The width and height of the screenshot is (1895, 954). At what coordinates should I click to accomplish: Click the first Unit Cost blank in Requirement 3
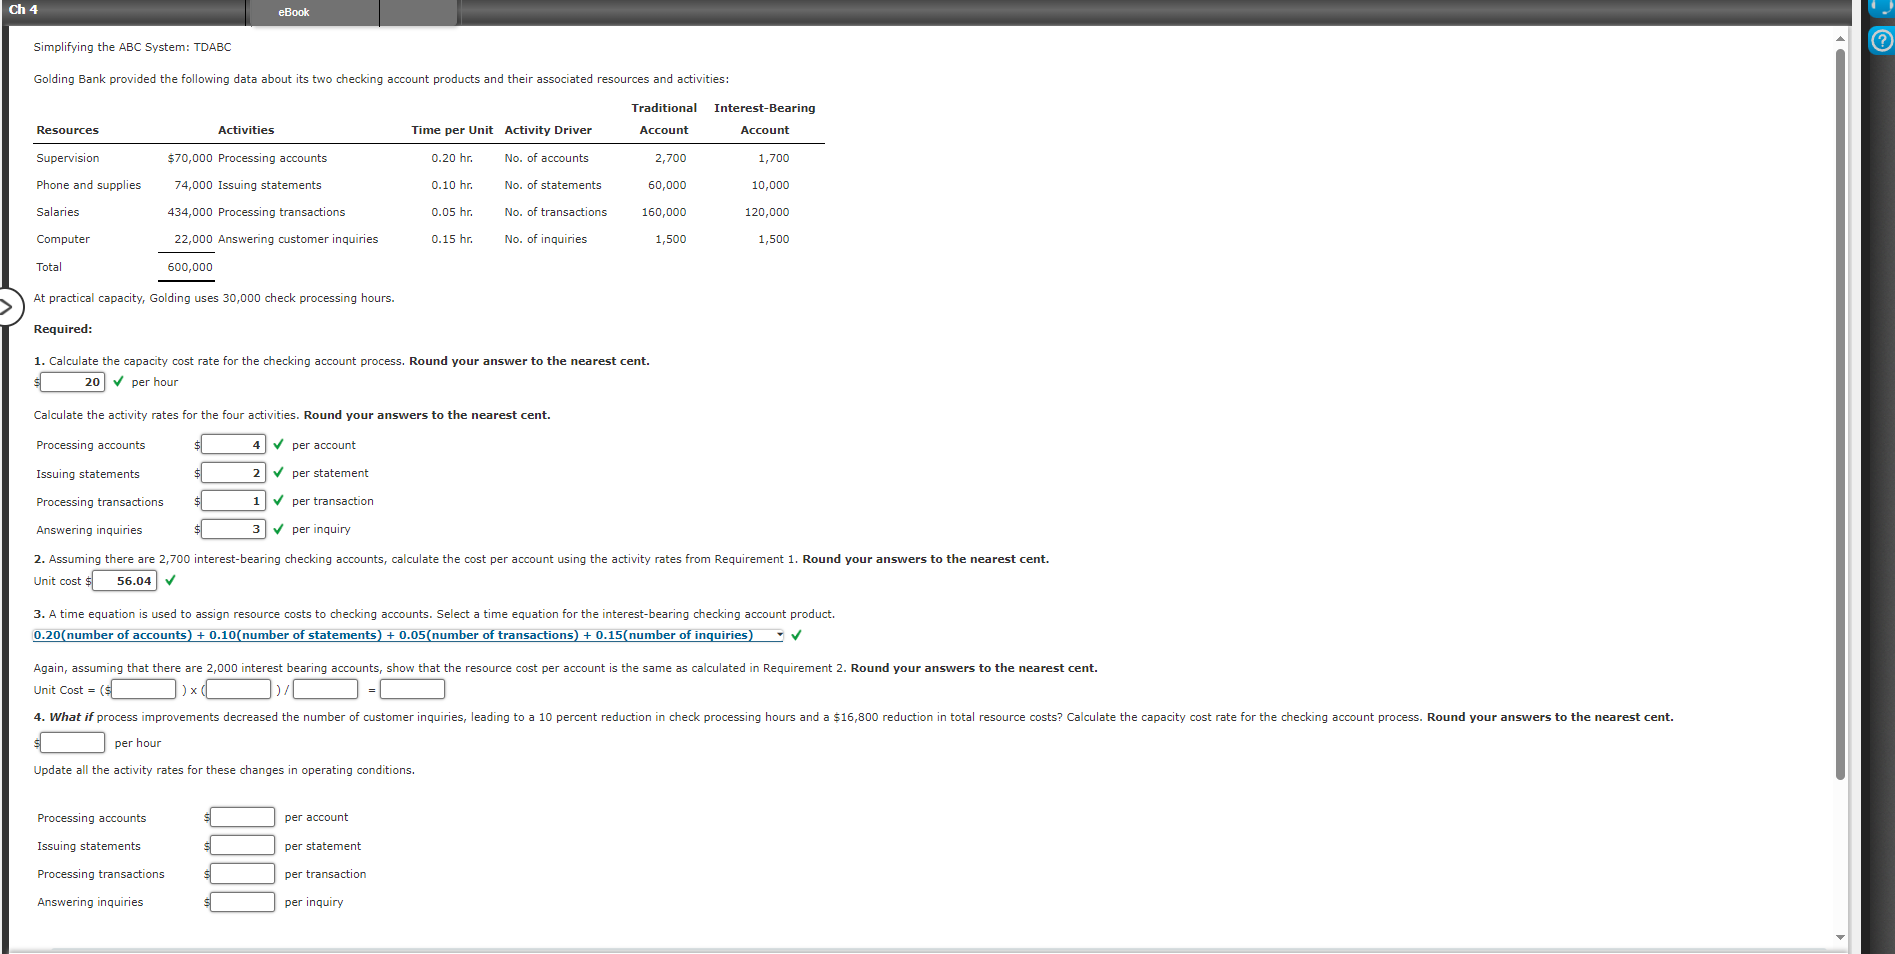click(143, 688)
